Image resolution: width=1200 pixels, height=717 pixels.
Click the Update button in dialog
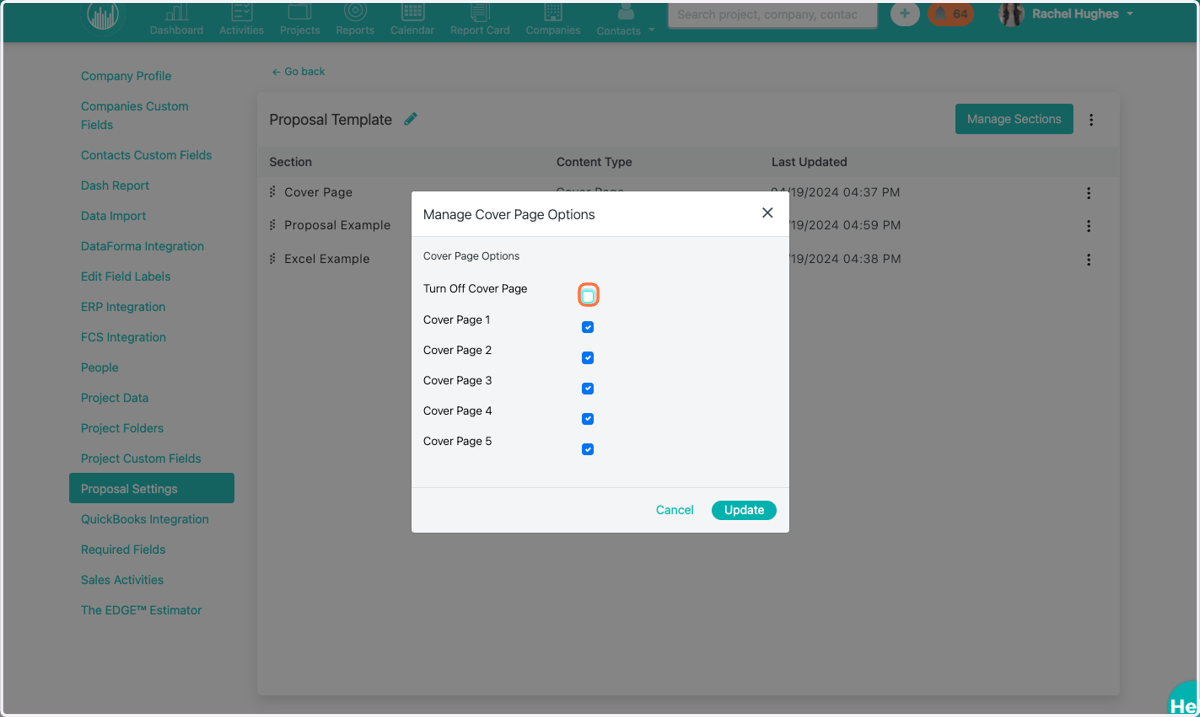click(744, 510)
